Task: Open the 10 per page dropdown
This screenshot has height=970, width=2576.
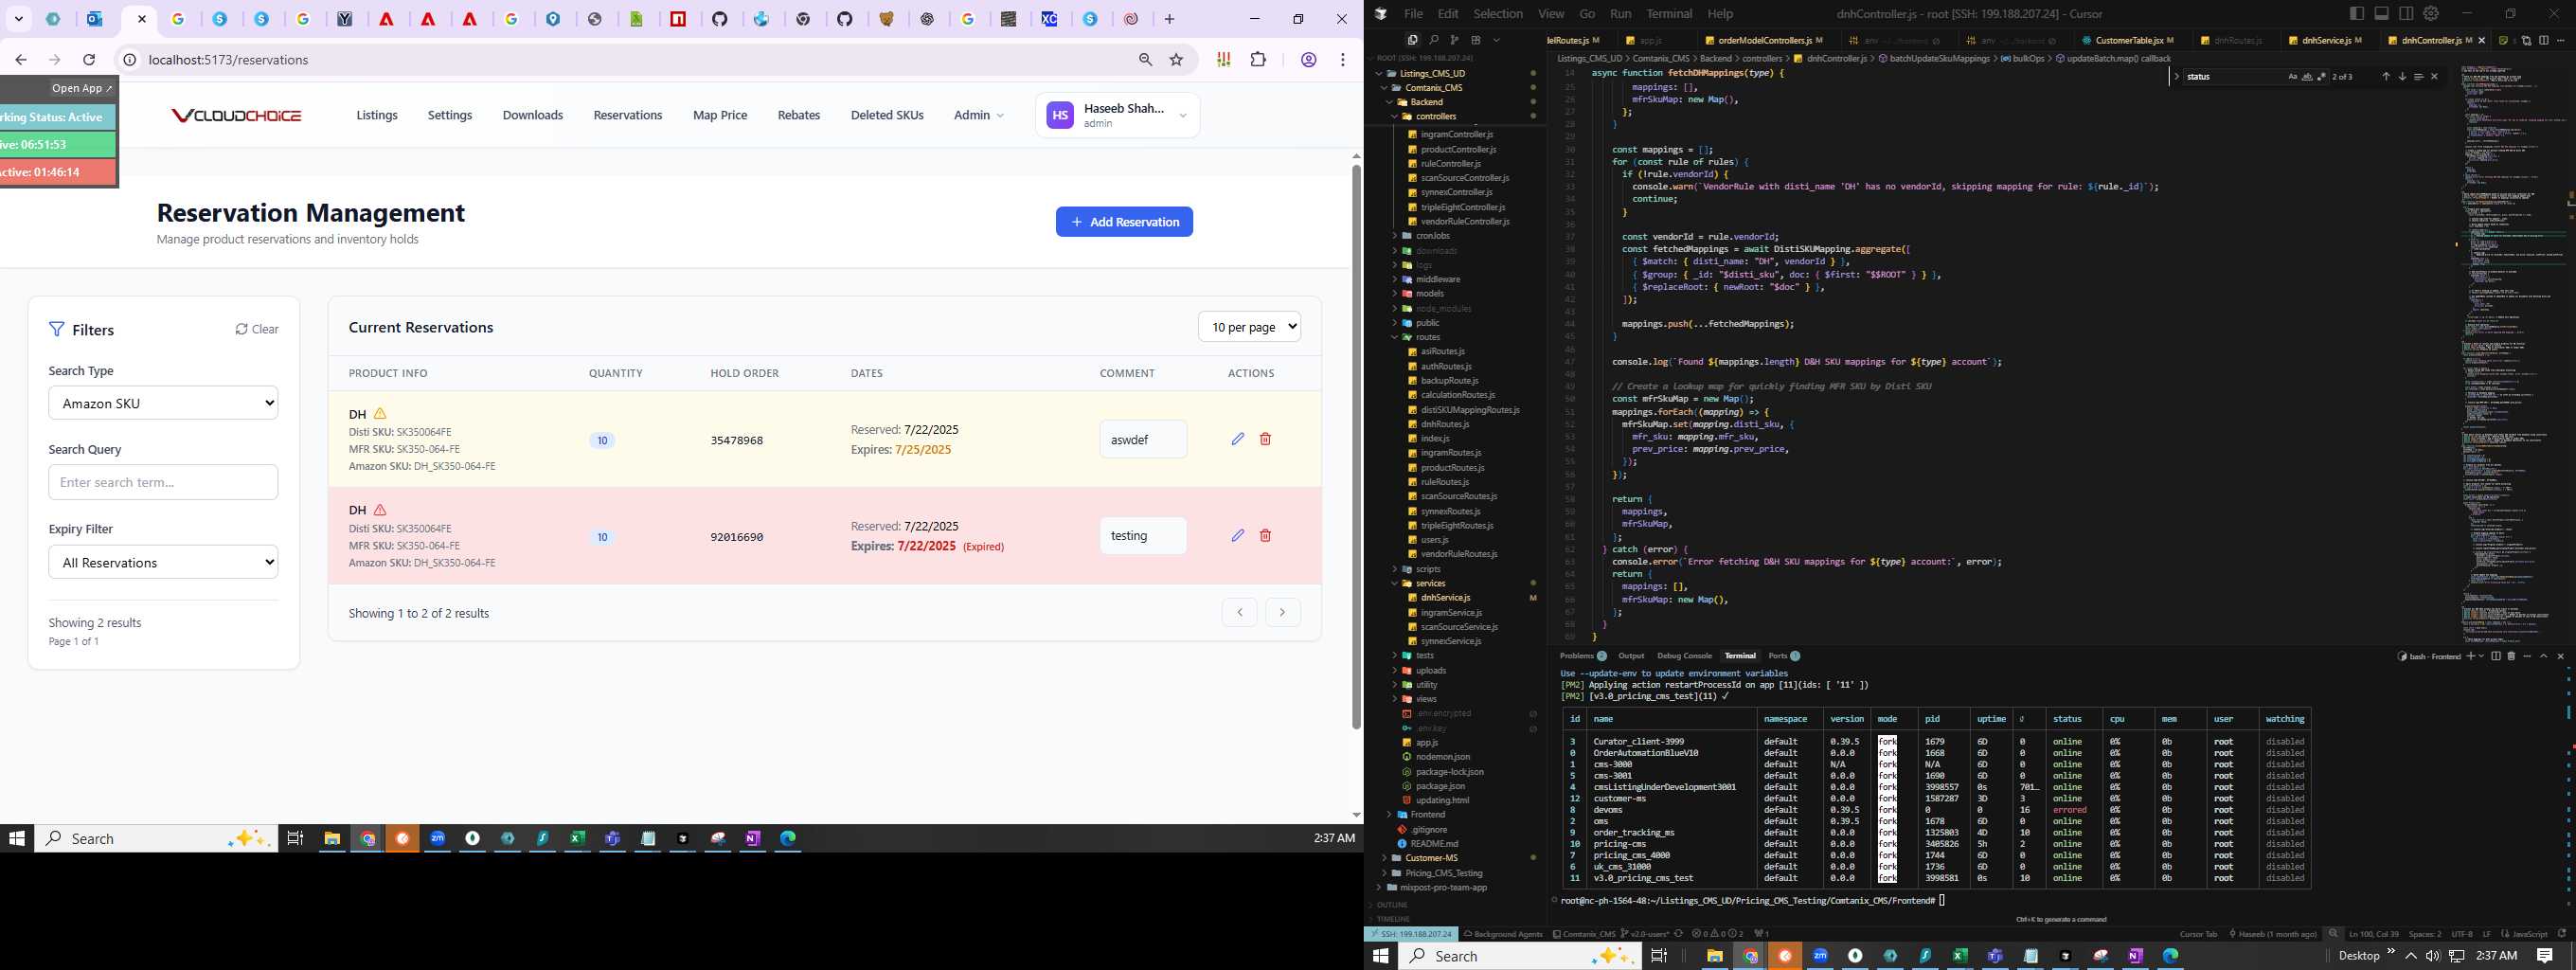Action: pos(1249,327)
